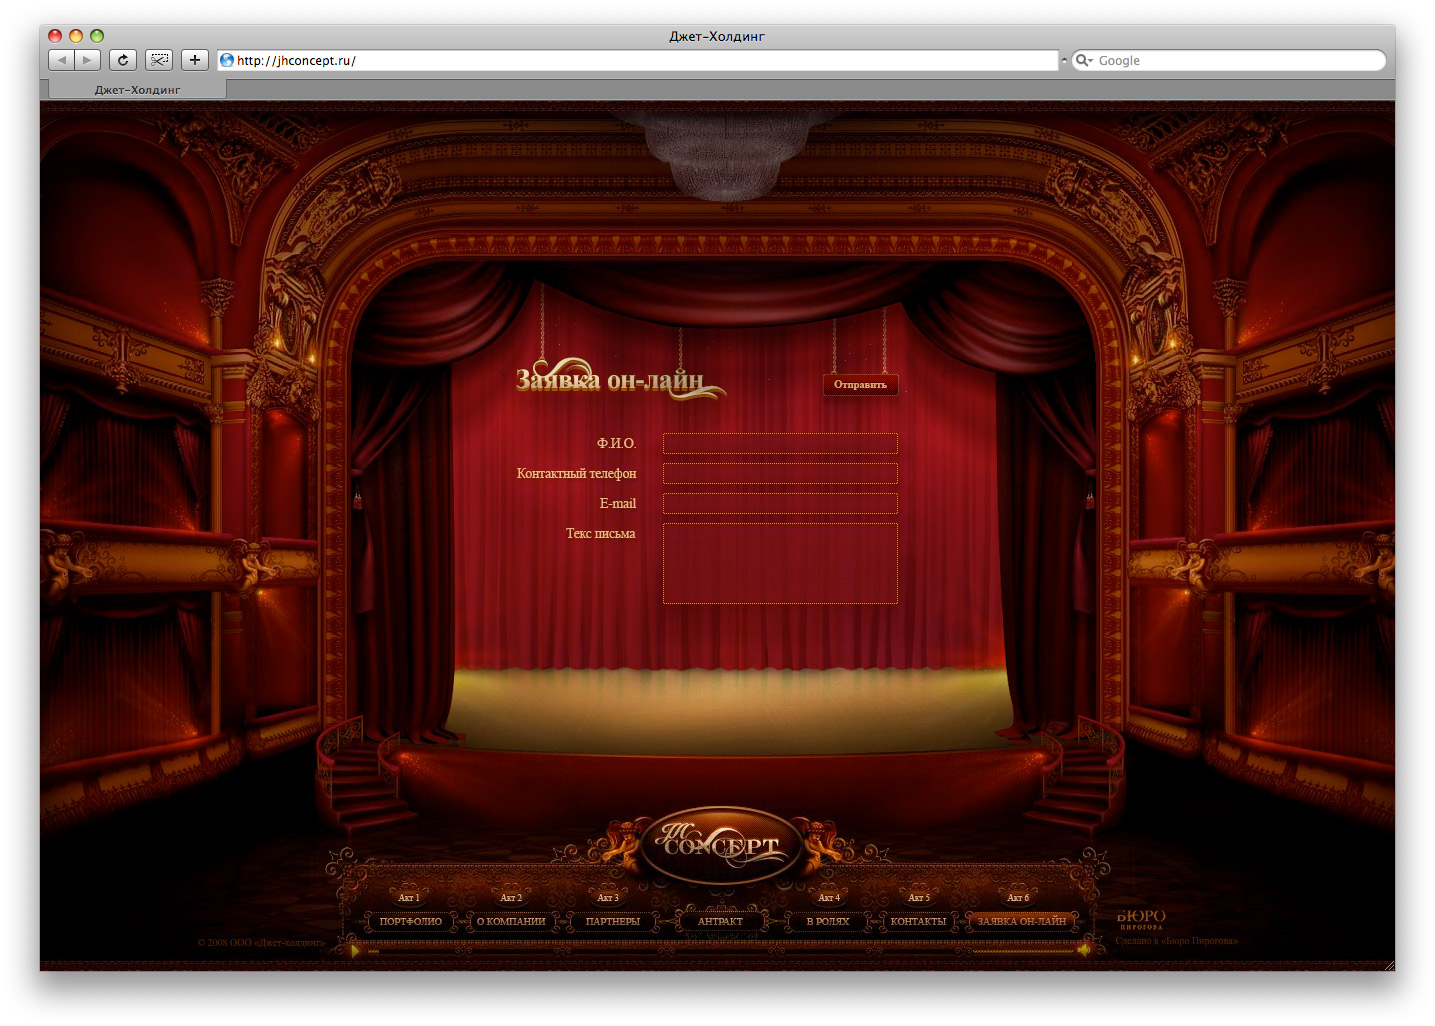The height and width of the screenshot is (1026, 1435).
Task: Click the Отправить submit button
Action: pos(861,385)
